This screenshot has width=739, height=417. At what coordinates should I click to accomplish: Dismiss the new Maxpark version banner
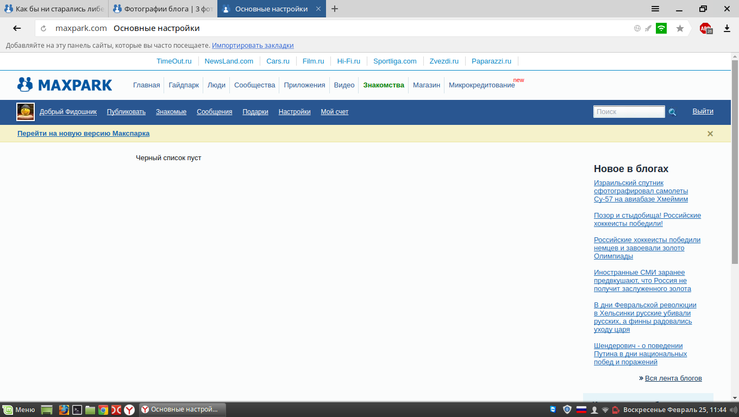tap(710, 133)
